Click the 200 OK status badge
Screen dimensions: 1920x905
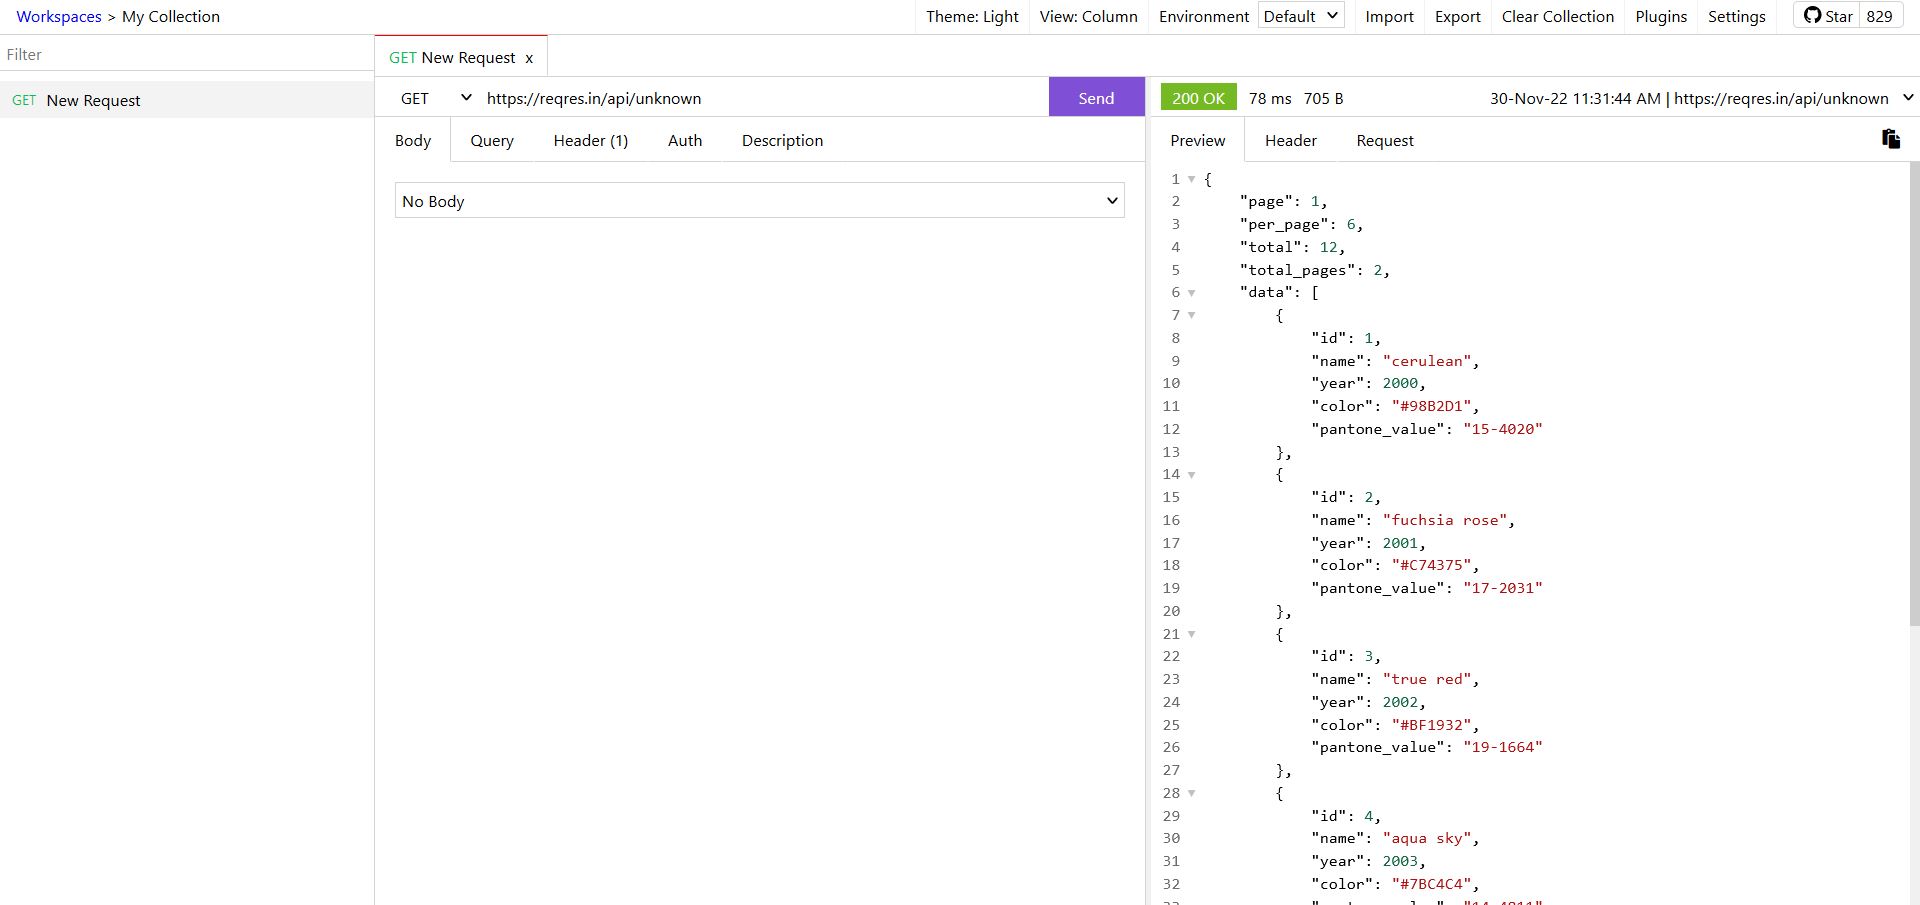click(1198, 98)
